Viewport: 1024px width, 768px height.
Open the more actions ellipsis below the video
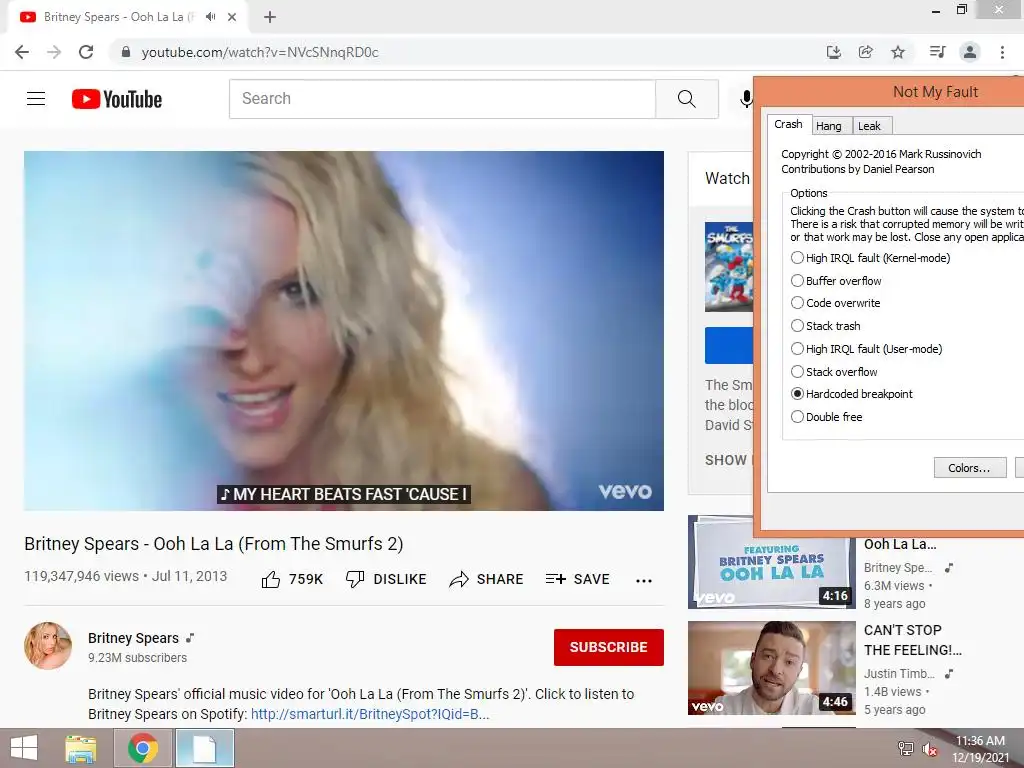[644, 581]
